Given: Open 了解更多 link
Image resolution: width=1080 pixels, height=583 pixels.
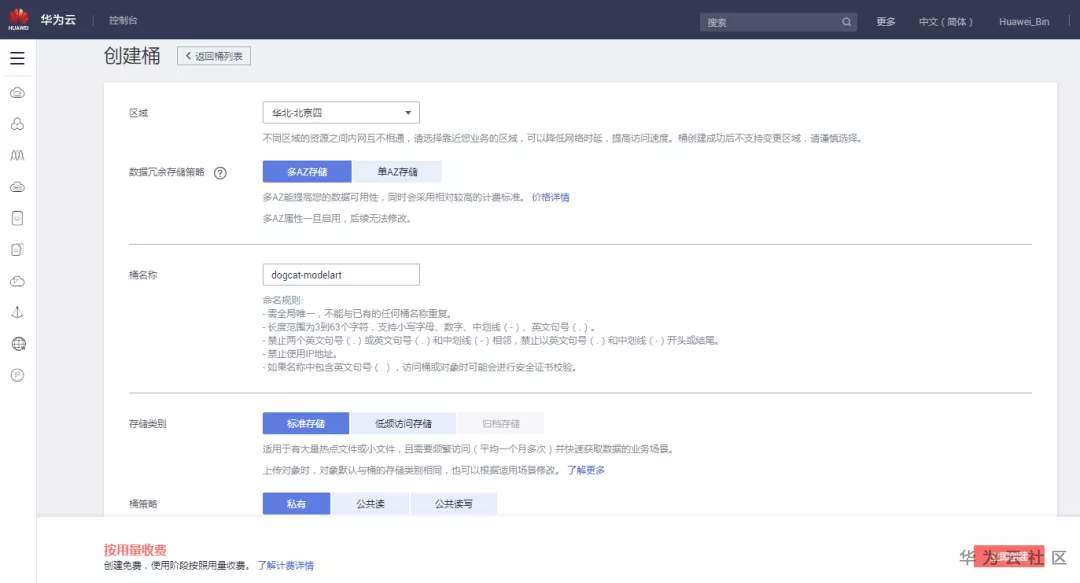Looking at the screenshot, I should coord(585,470).
